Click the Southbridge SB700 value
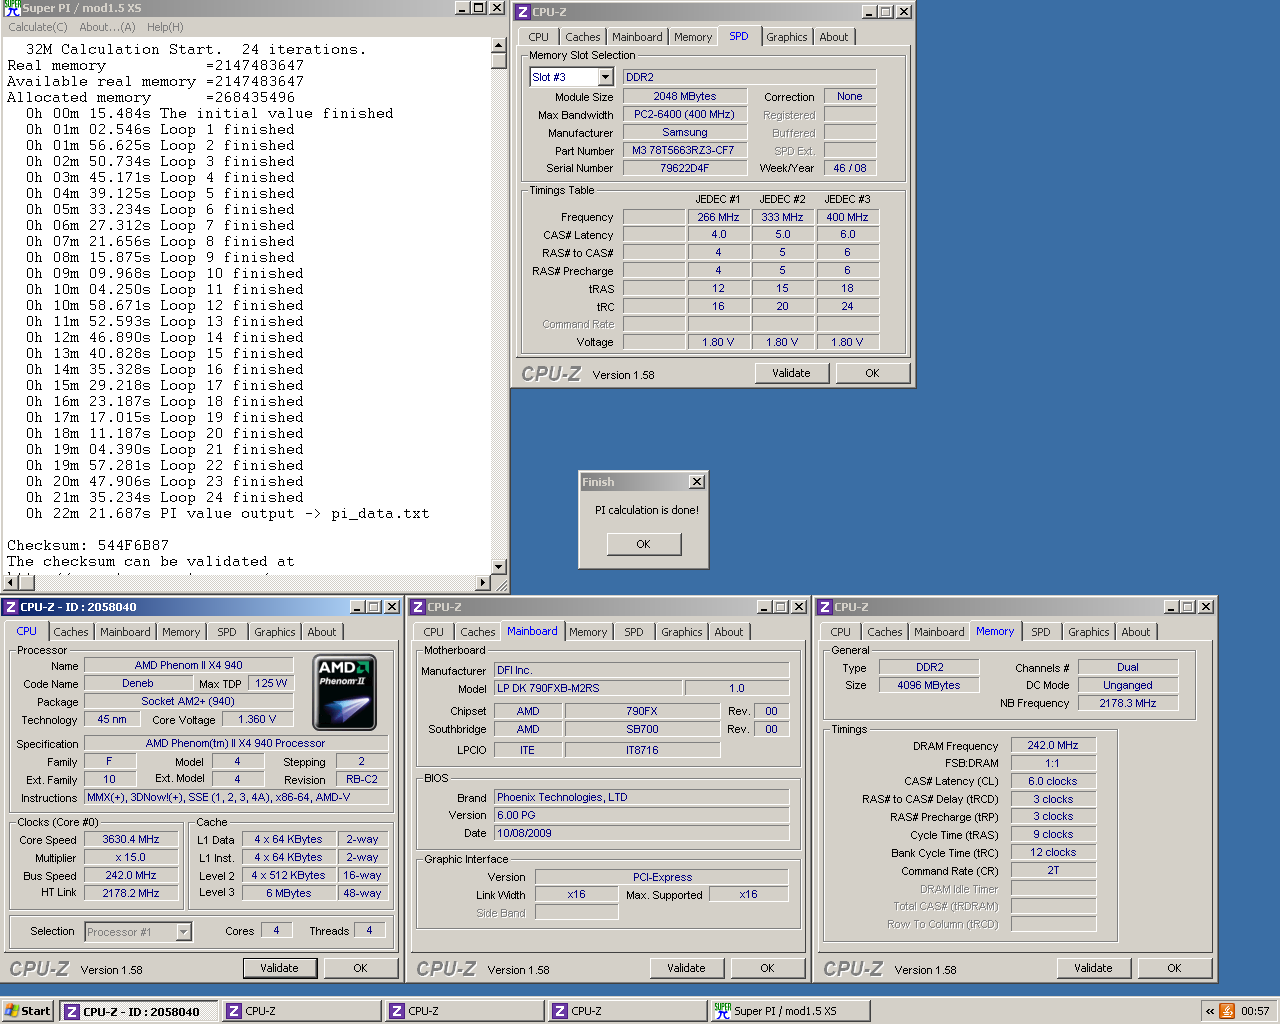This screenshot has width=1280, height=1024. 642,729
